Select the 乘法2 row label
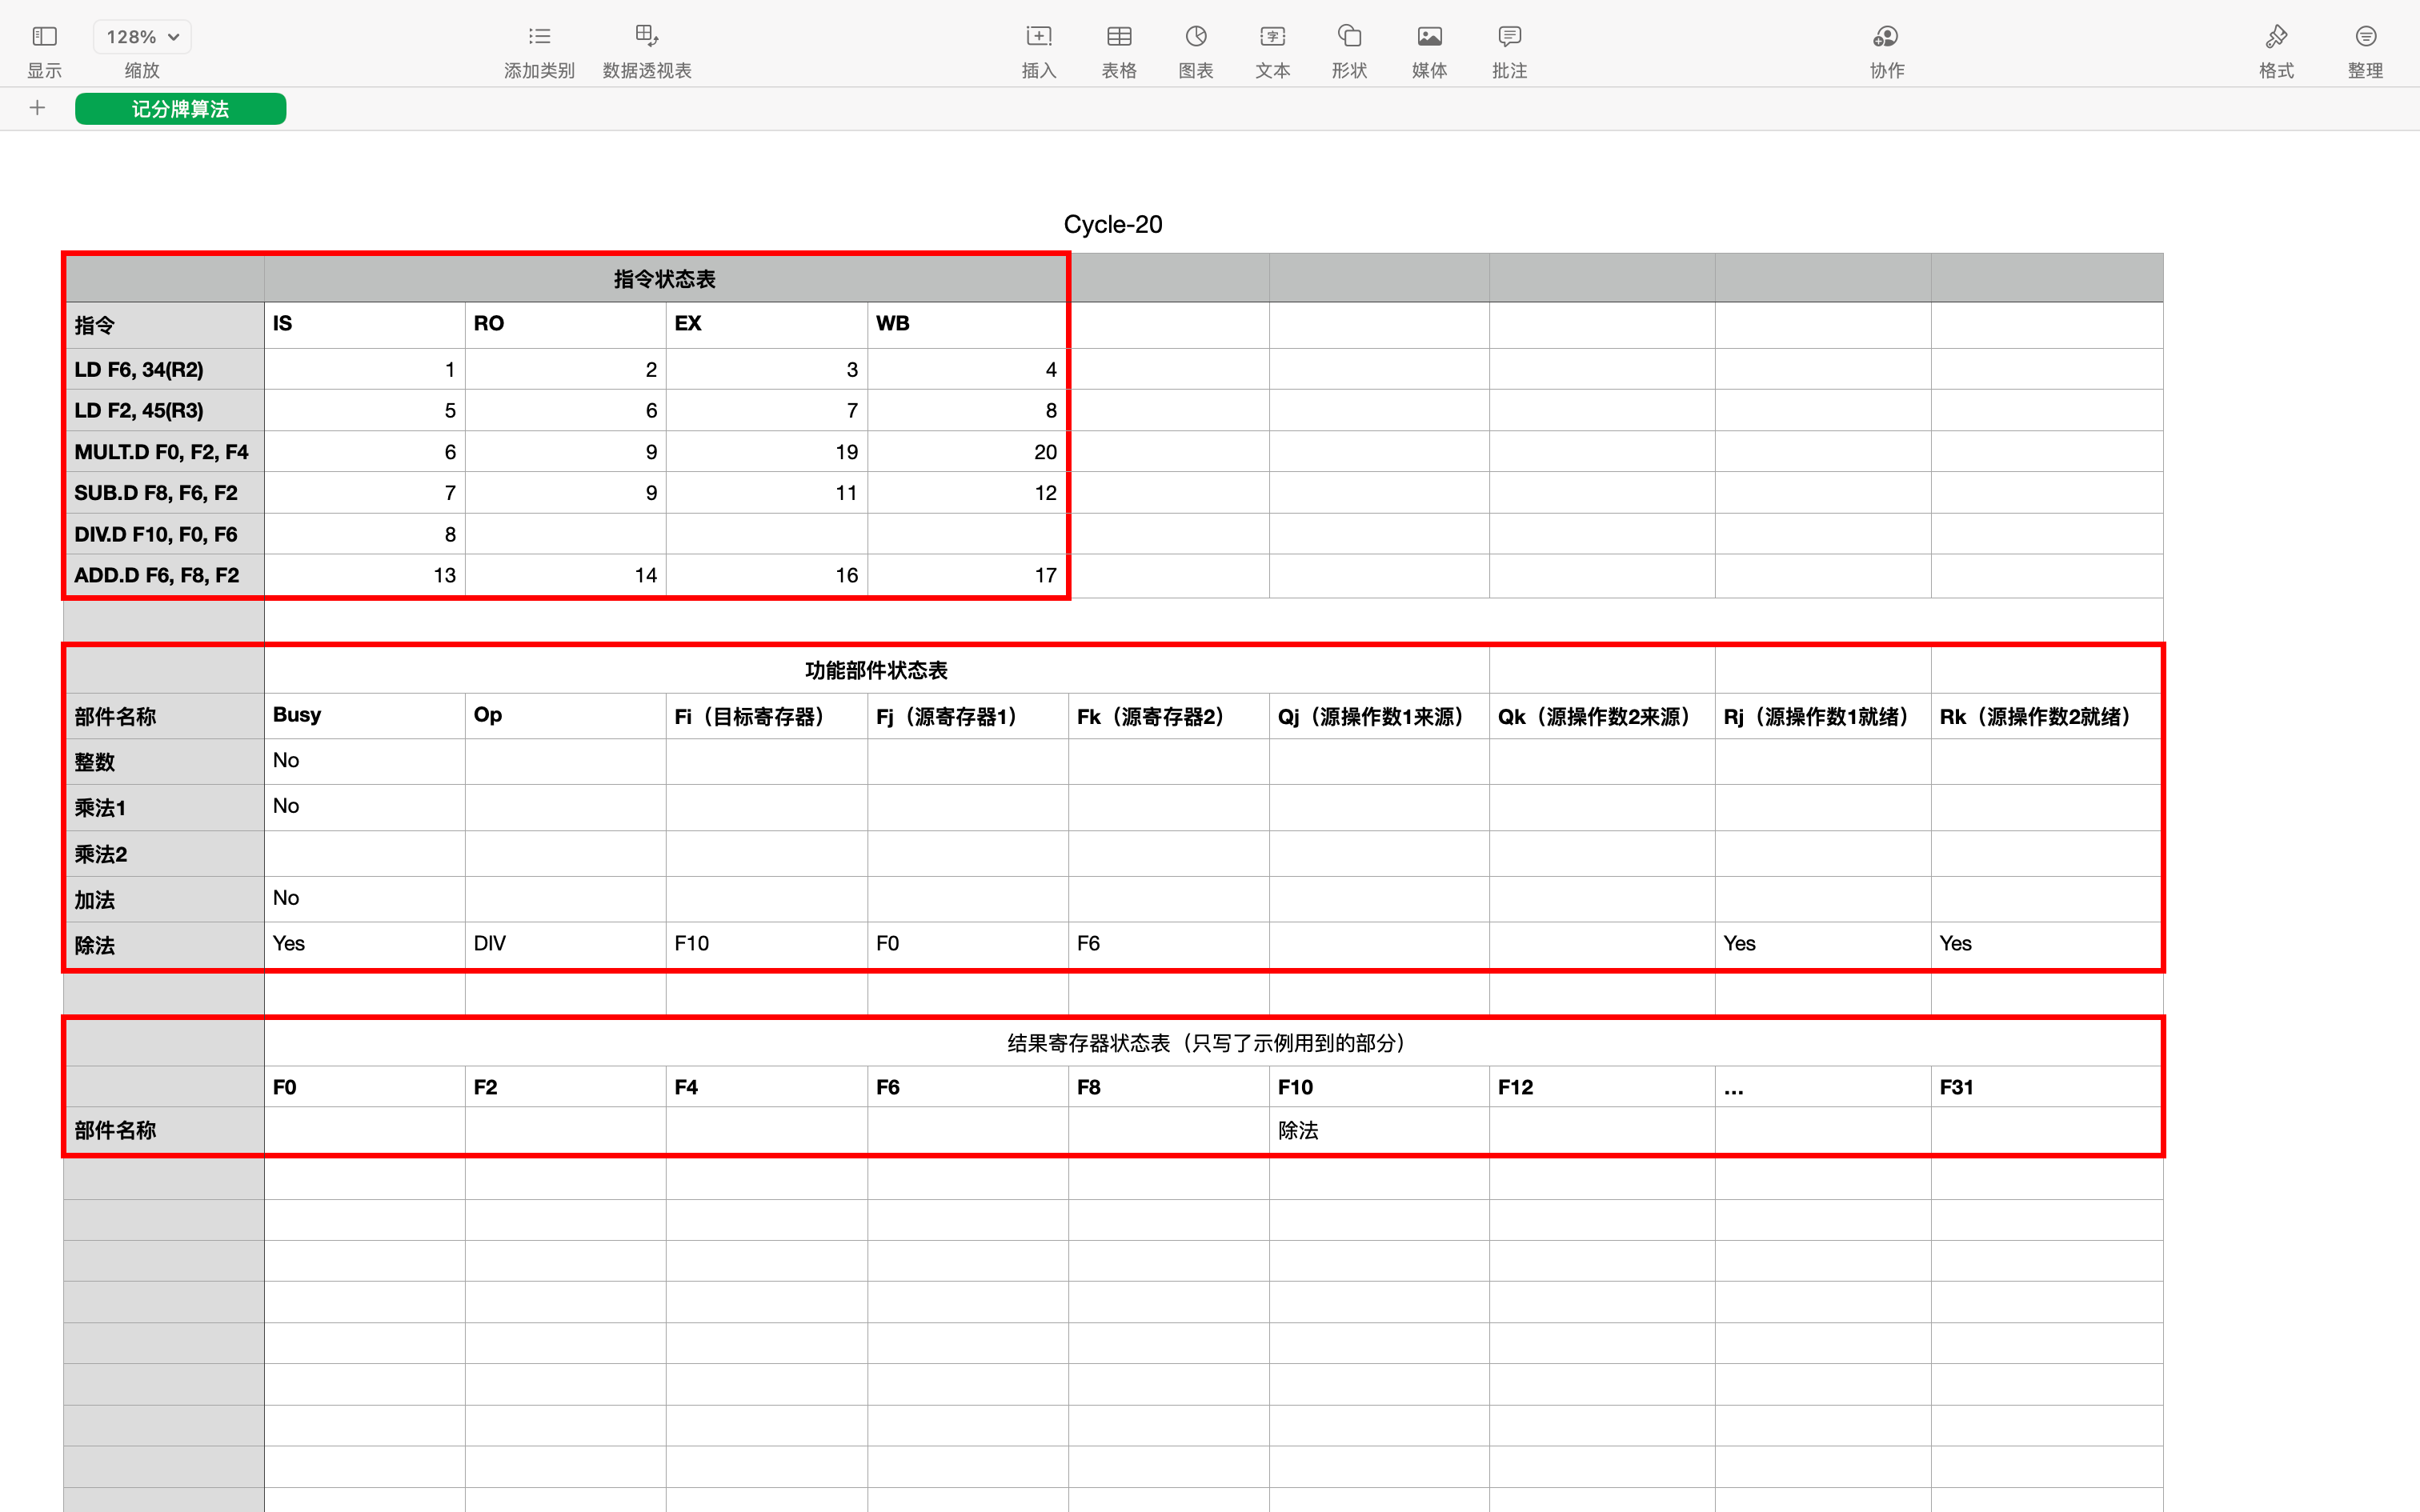Screen dimensions: 2420x1512 tap(164, 853)
